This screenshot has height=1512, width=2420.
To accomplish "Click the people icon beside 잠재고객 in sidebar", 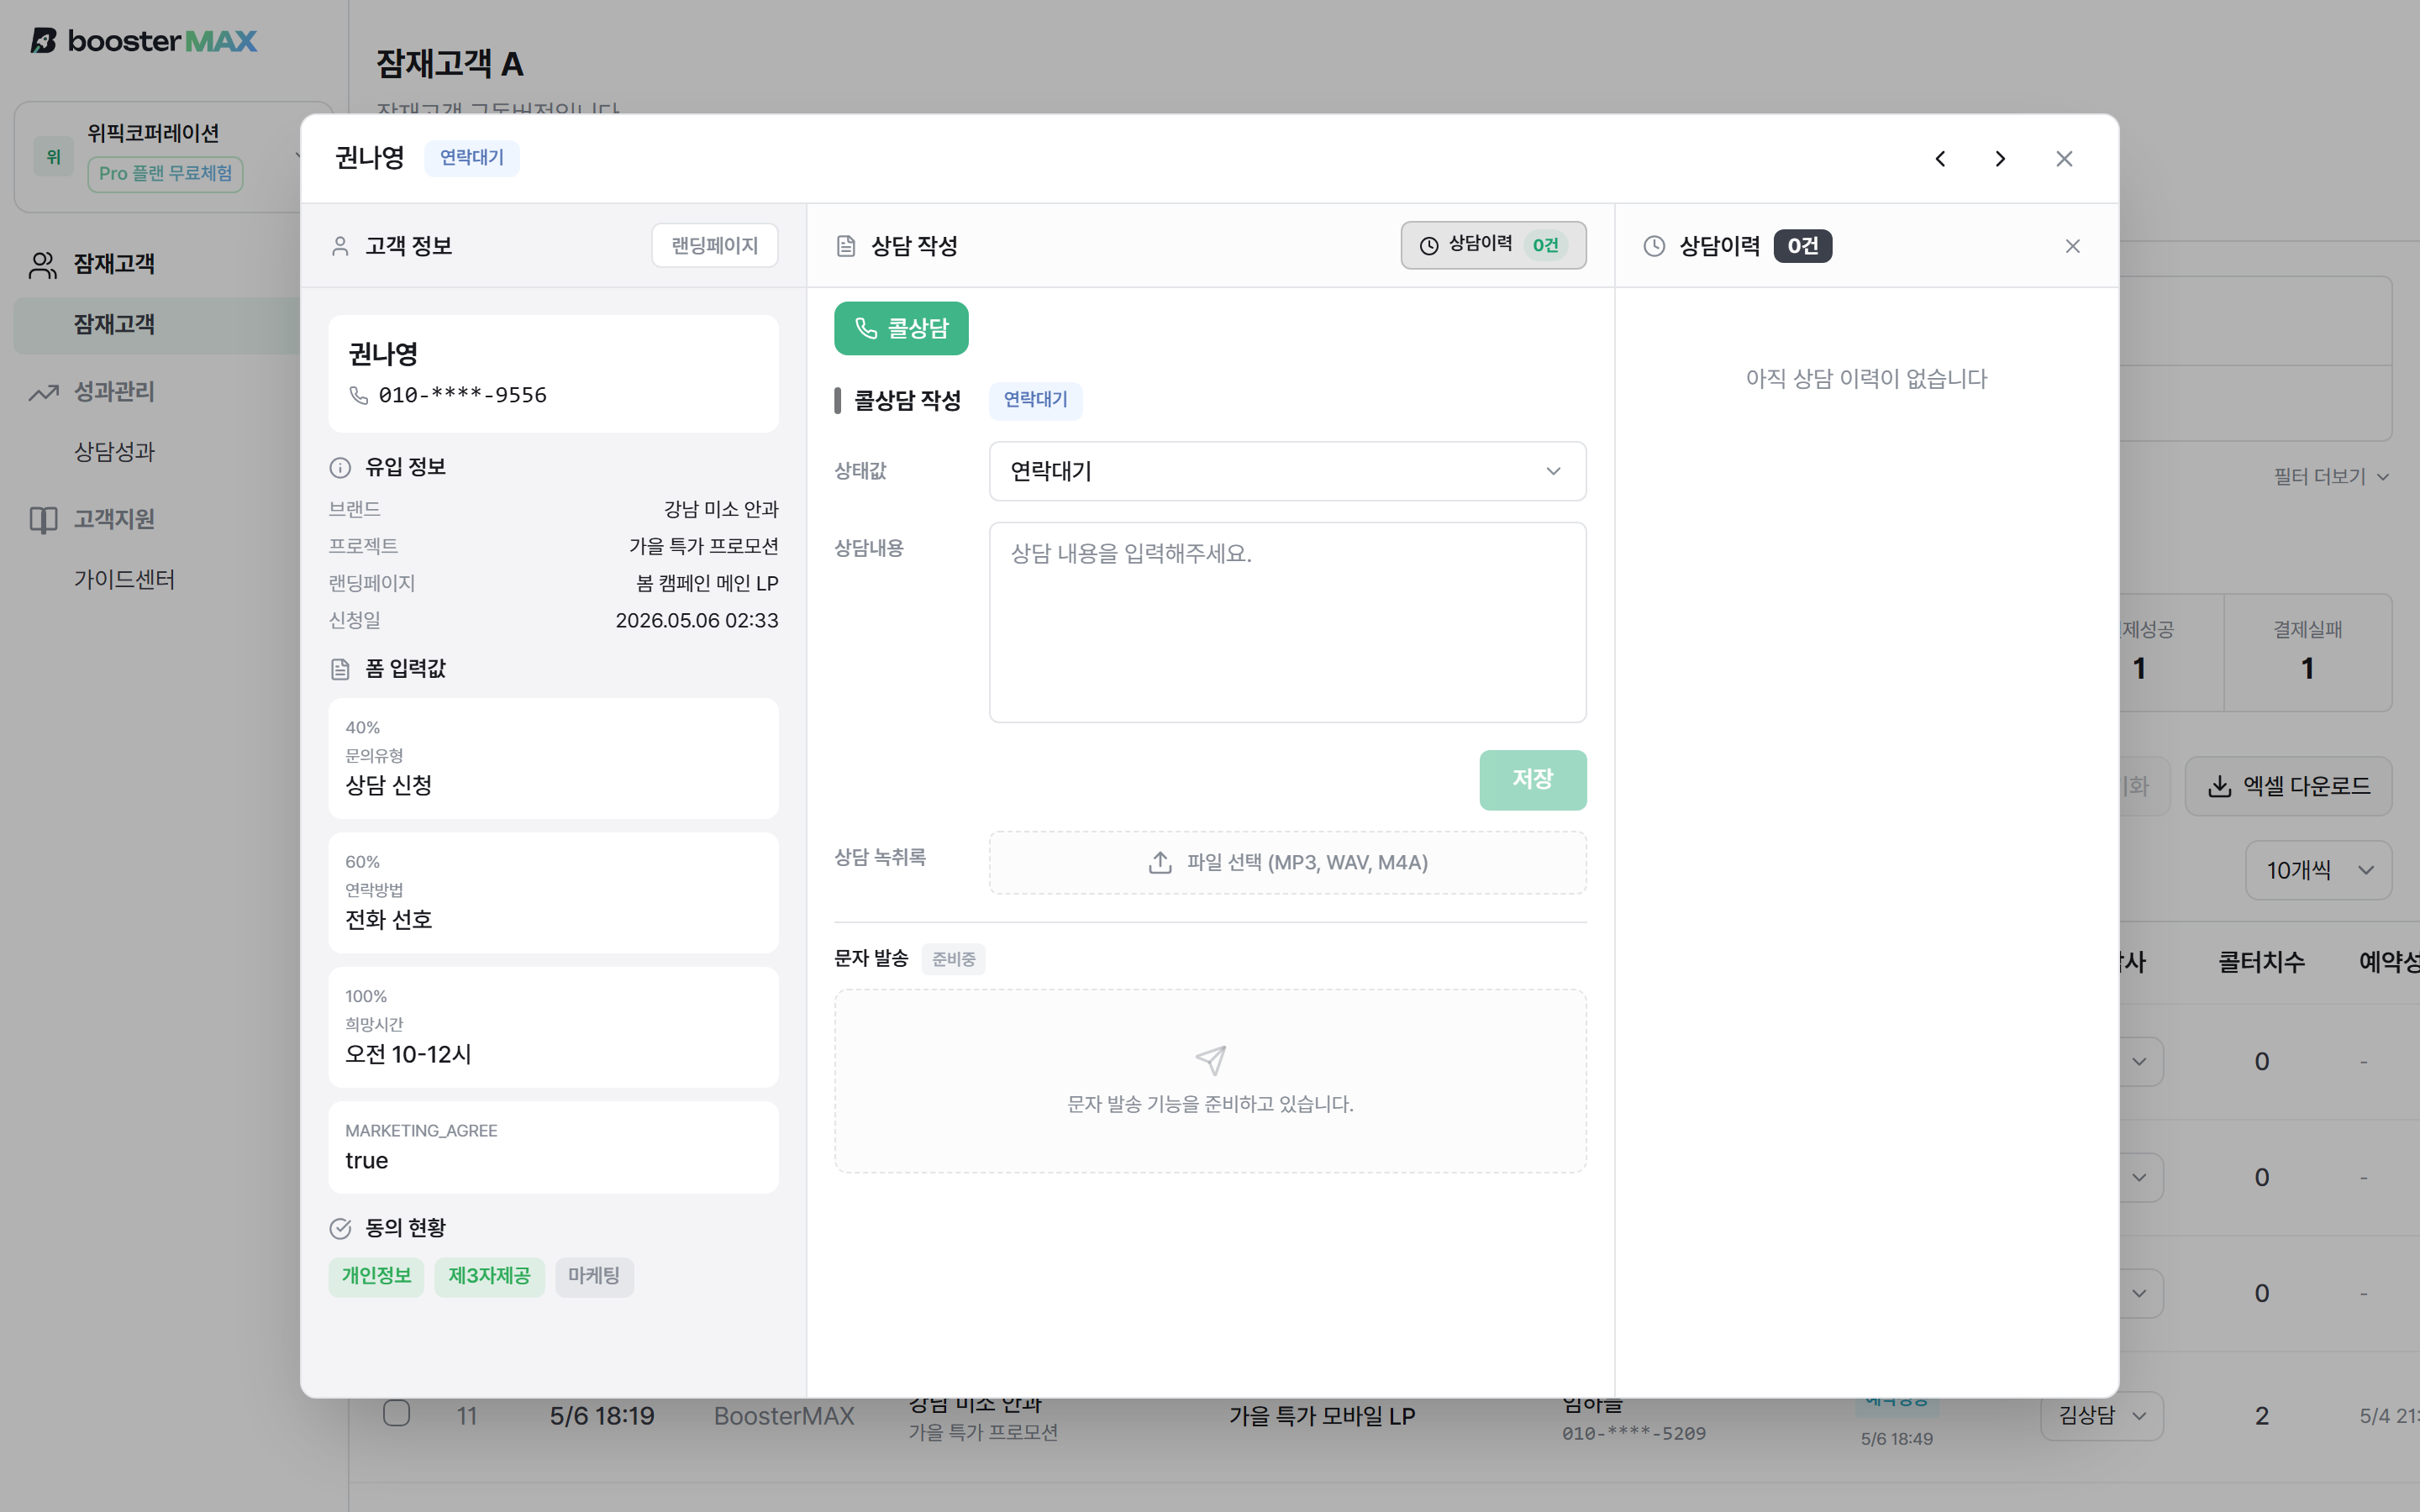I will pos(43,265).
